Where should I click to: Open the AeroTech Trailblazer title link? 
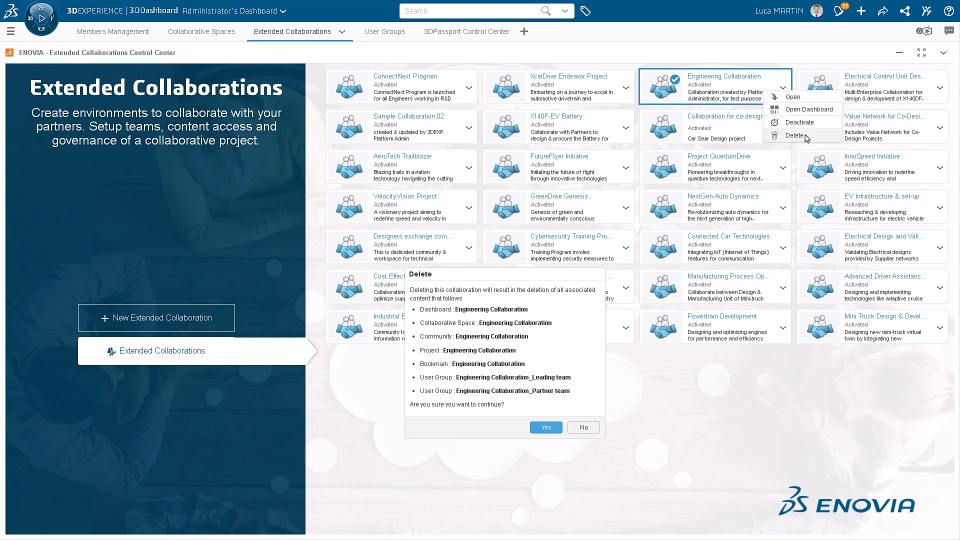tap(403, 156)
